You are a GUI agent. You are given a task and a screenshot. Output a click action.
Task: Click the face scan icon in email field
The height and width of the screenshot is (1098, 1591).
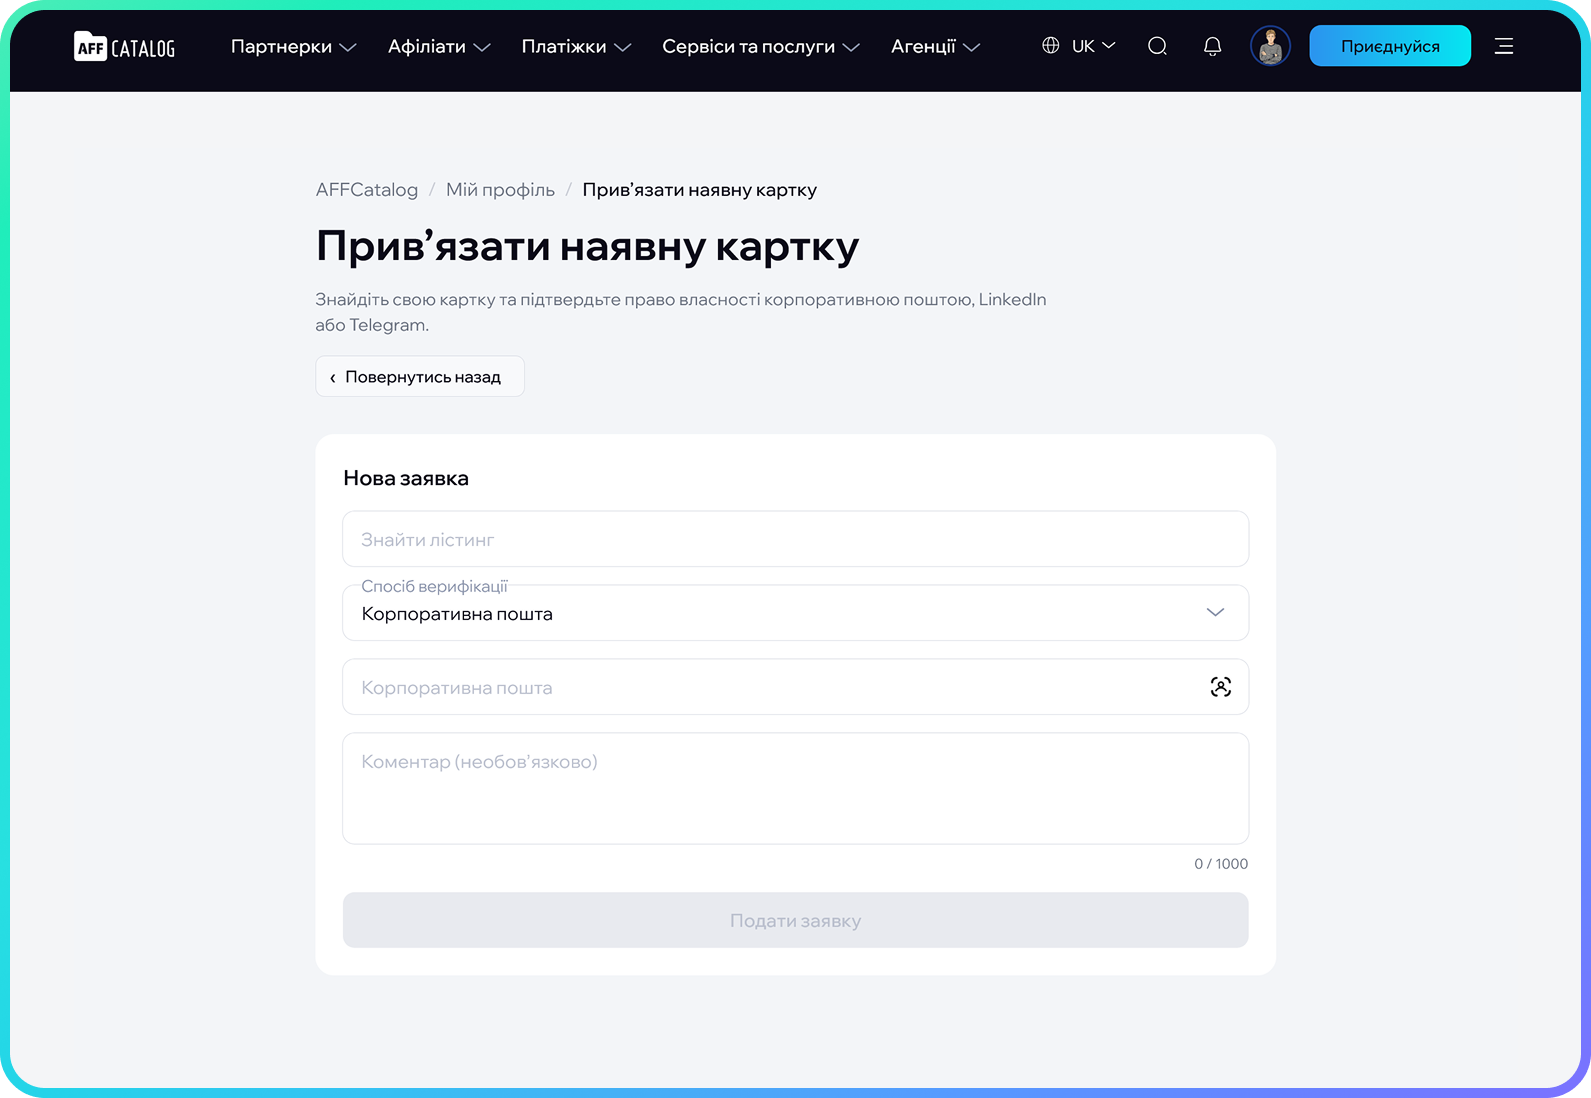1220,687
